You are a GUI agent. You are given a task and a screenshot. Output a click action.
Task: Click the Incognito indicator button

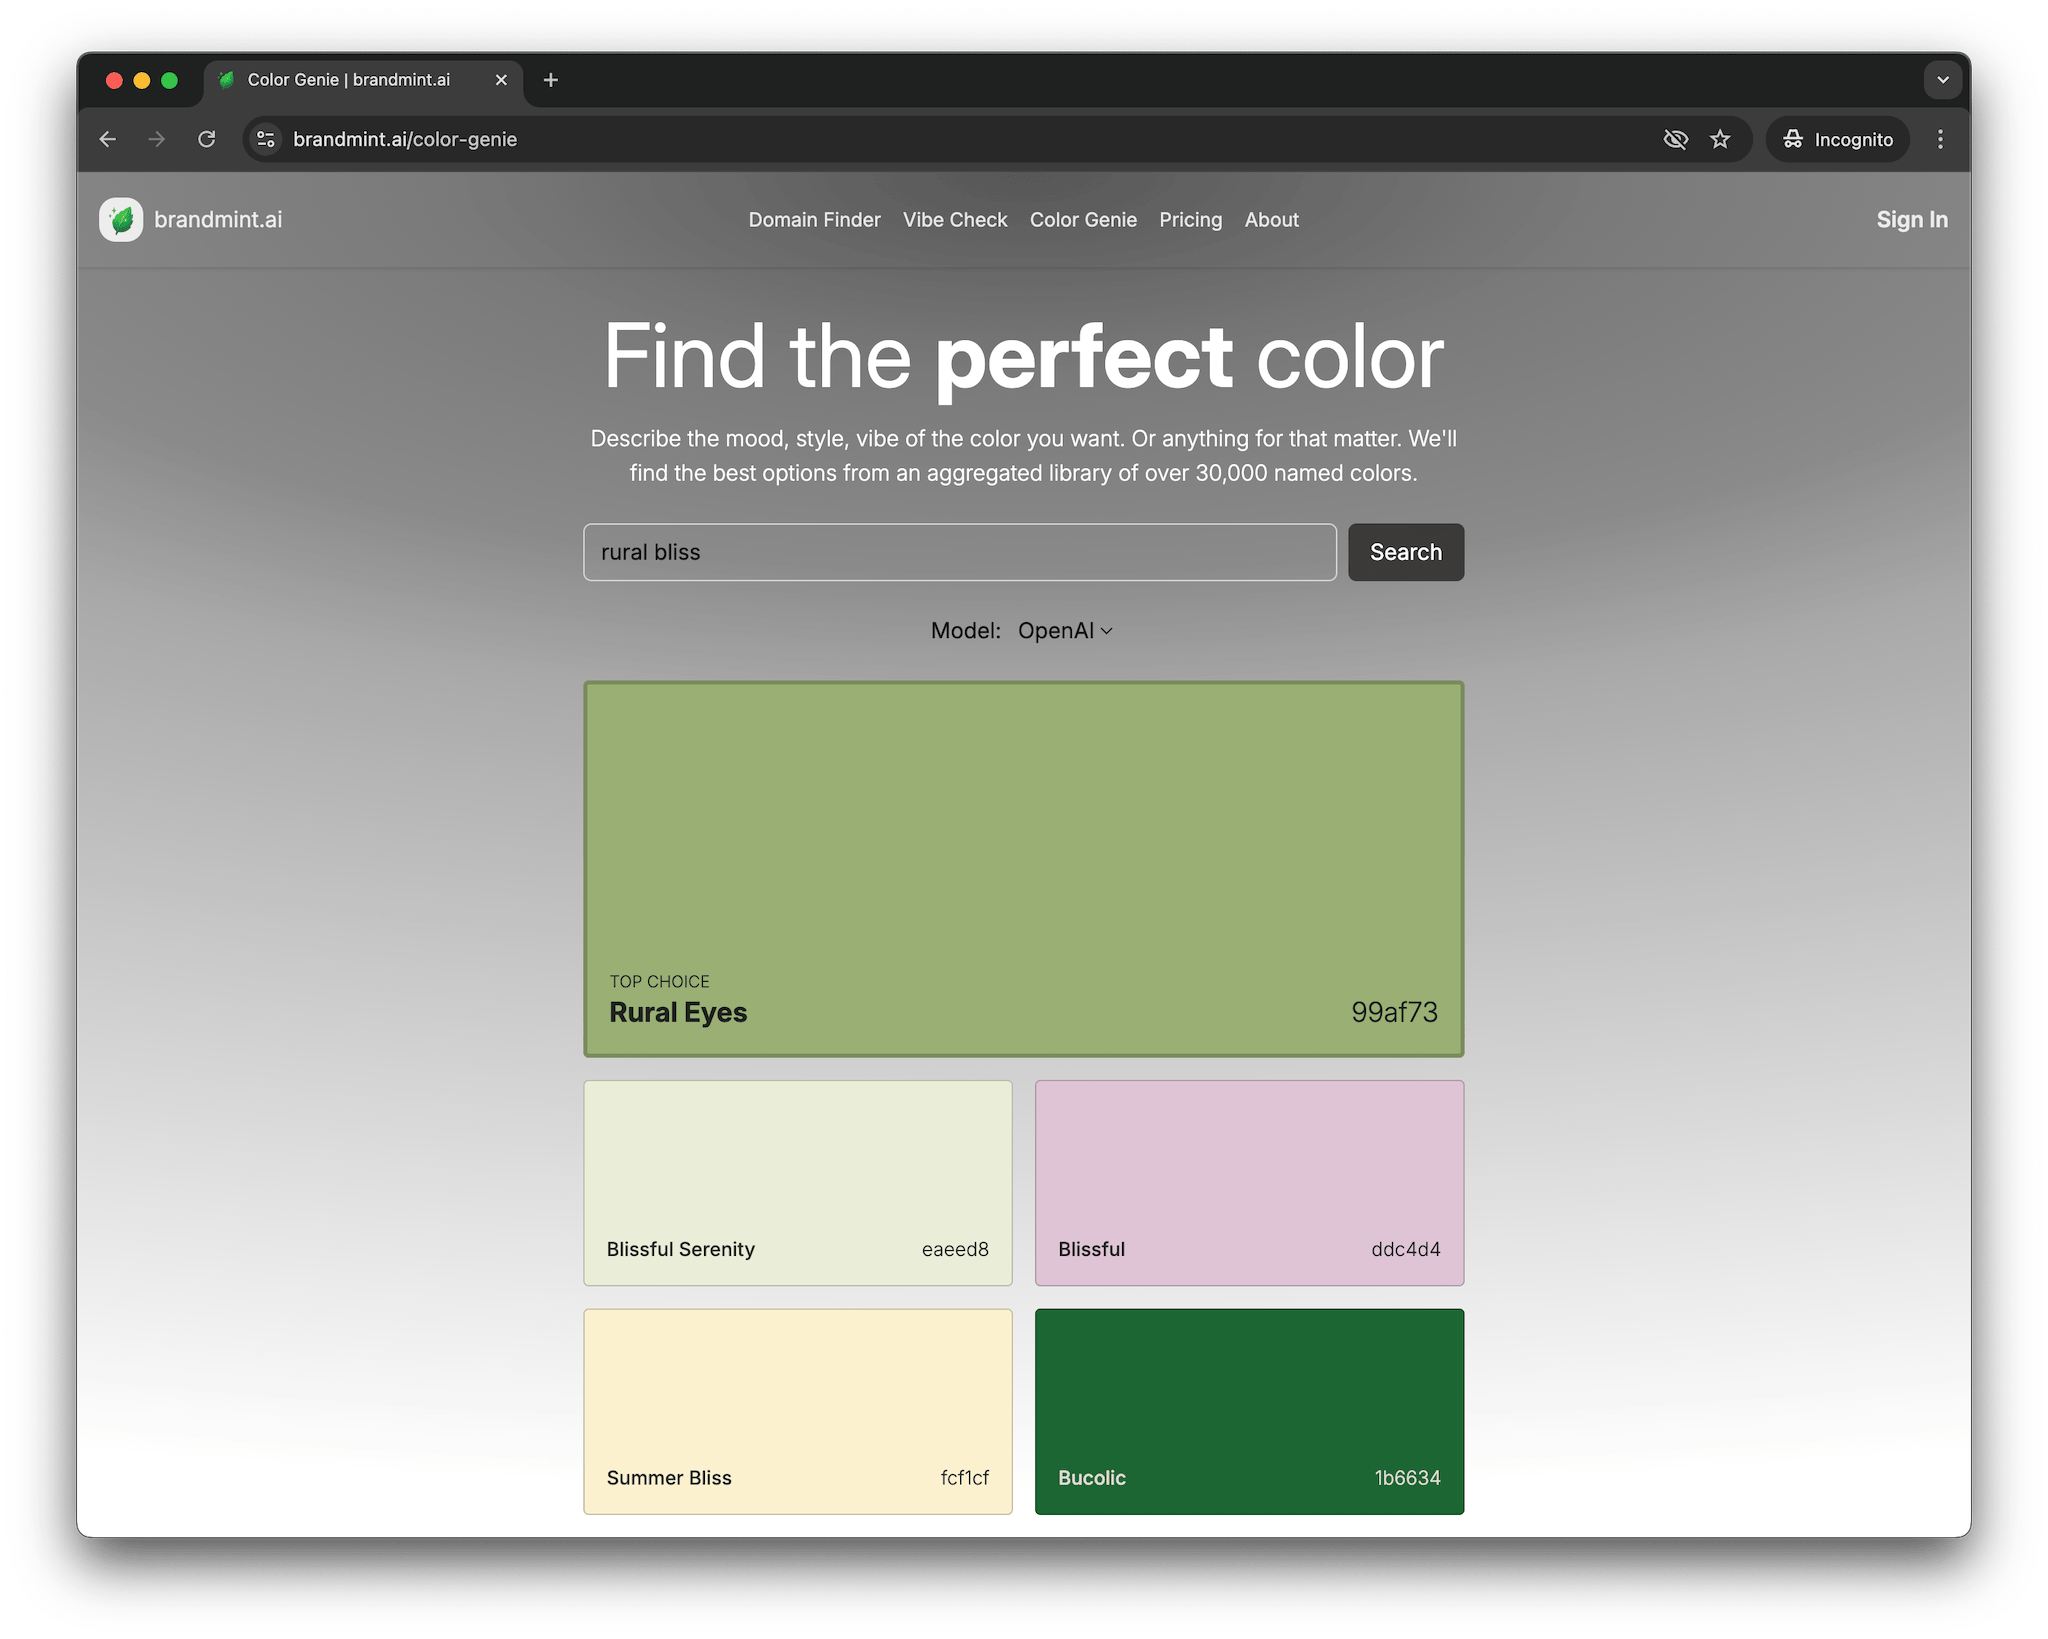click(1838, 139)
